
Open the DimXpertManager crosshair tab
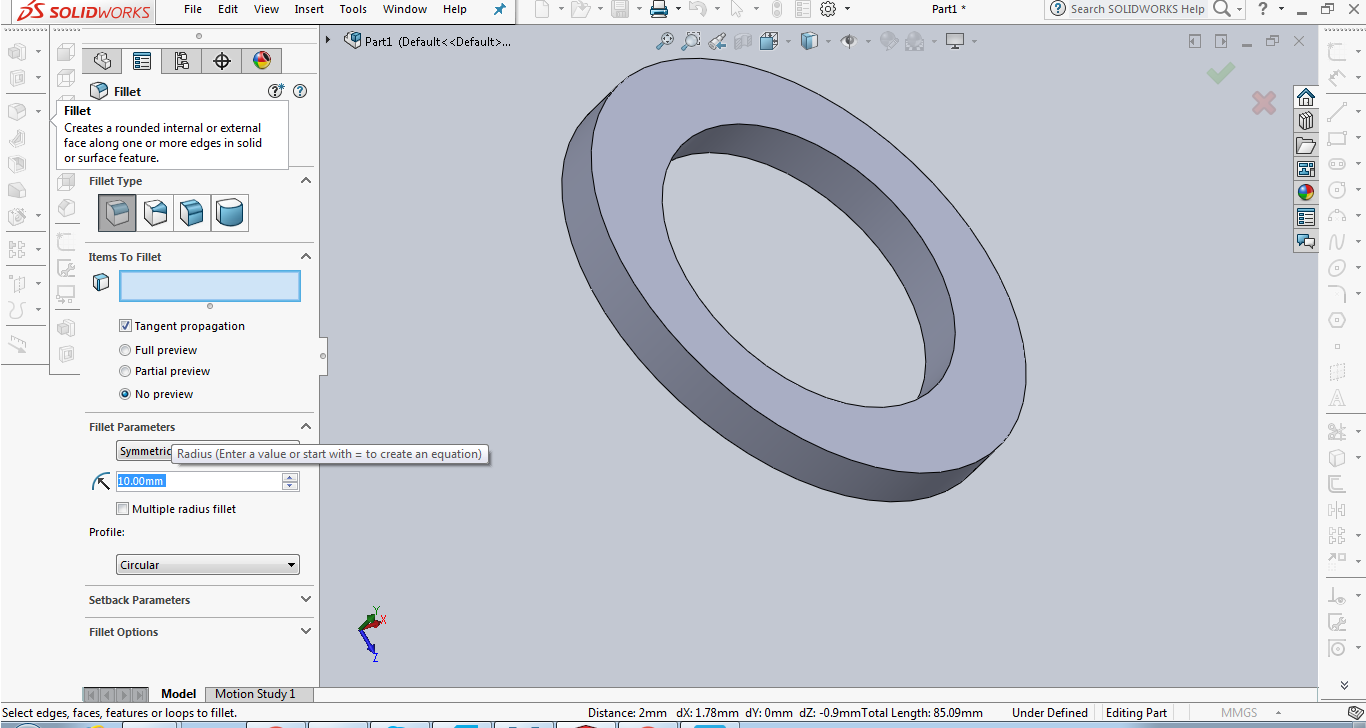(222, 61)
